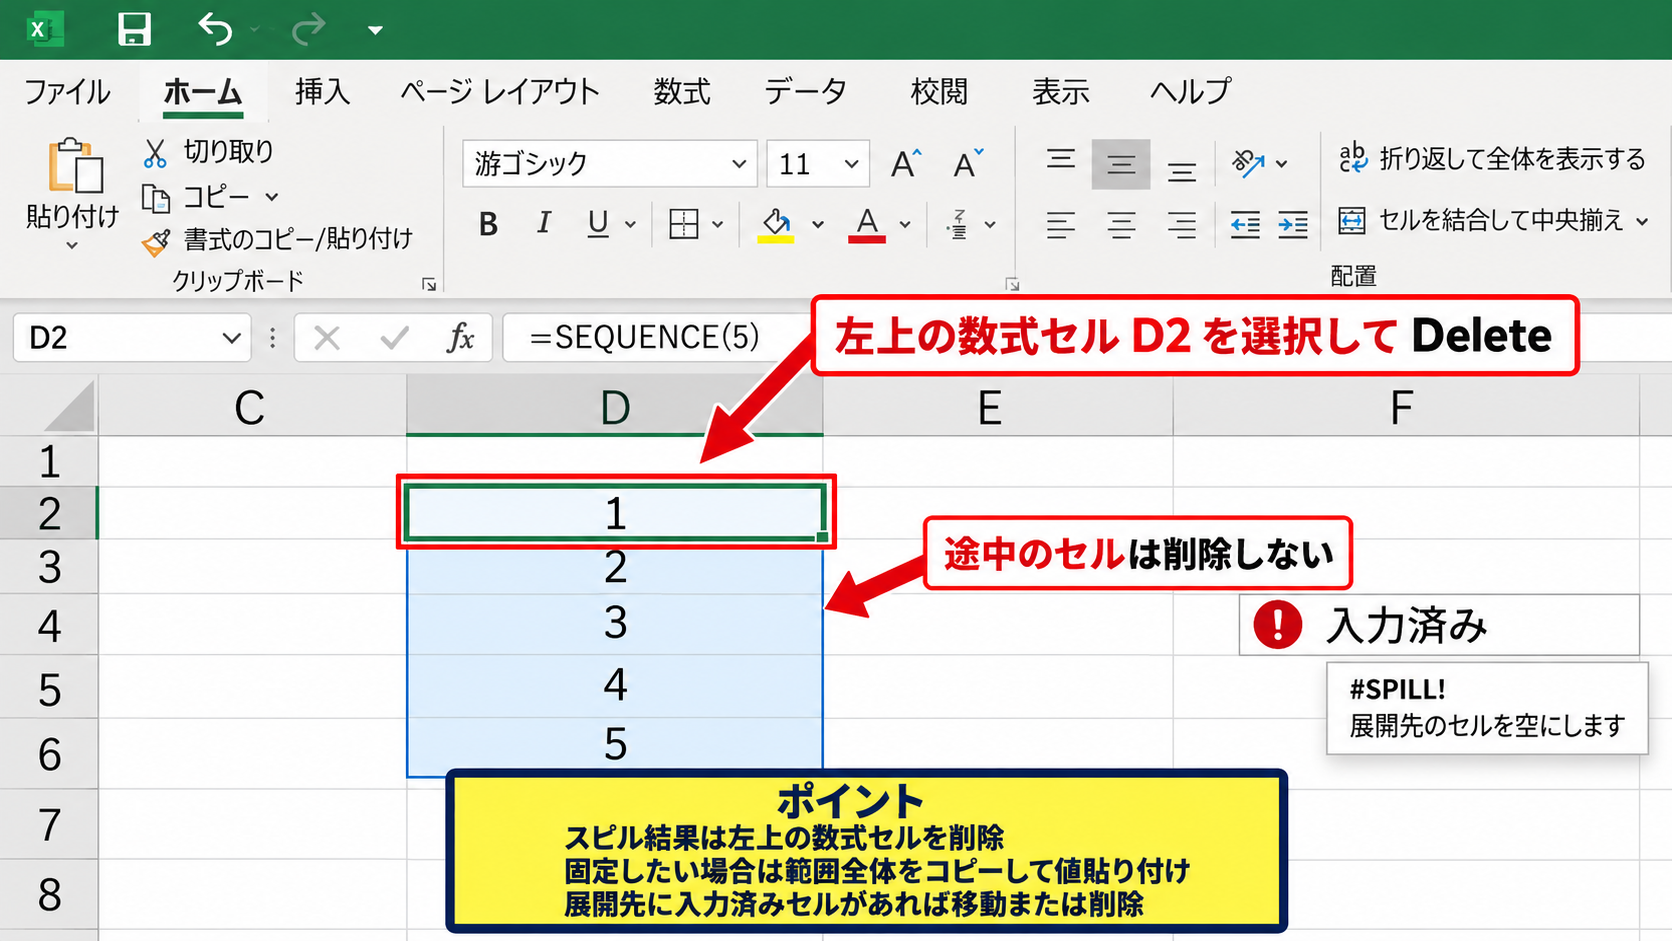The width and height of the screenshot is (1672, 941).
Task: Open the ファイル tab
Action: [x=67, y=92]
